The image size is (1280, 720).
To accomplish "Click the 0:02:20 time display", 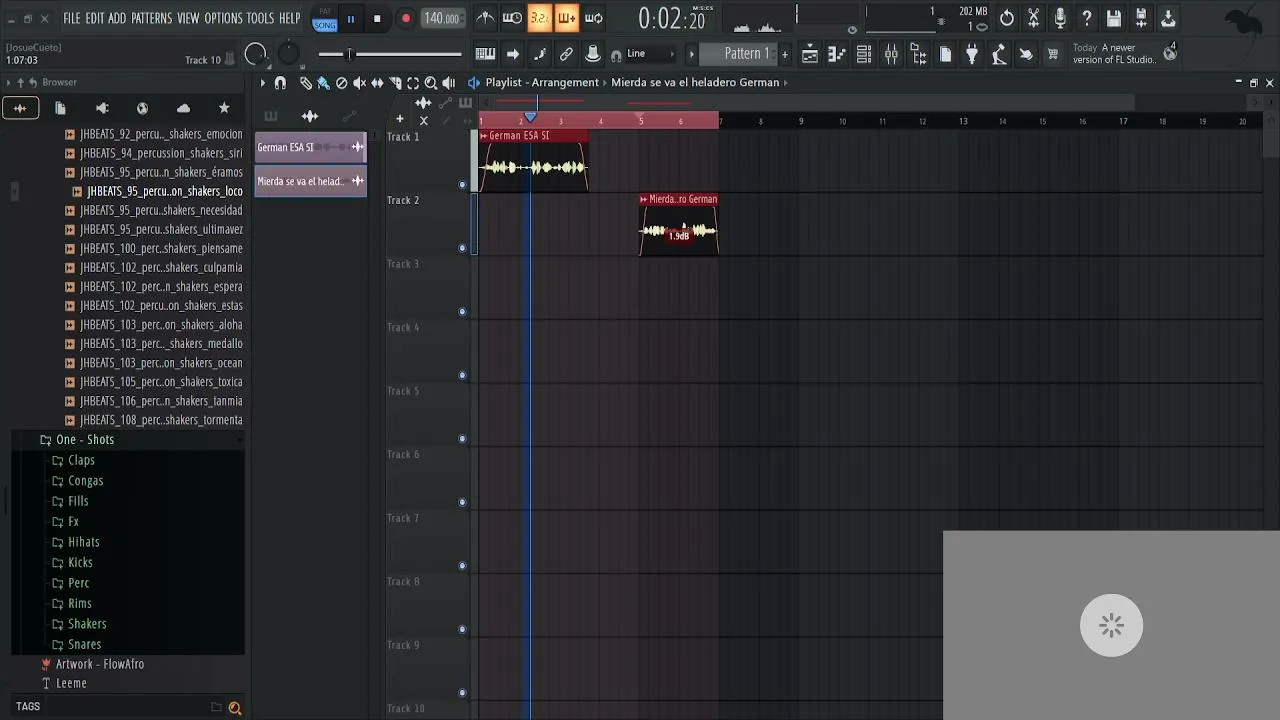I will point(672,19).
